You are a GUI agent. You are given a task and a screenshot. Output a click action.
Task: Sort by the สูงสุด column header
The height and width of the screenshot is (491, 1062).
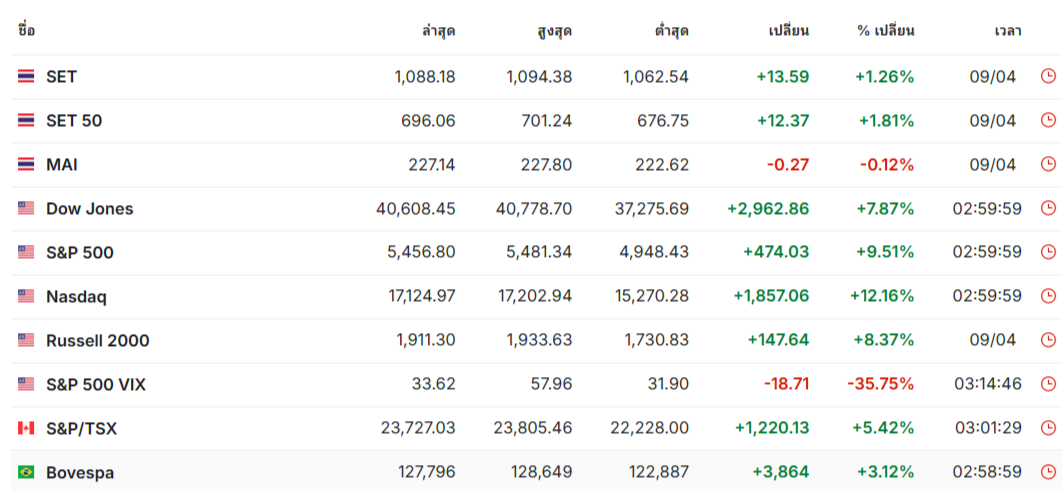(x=554, y=31)
